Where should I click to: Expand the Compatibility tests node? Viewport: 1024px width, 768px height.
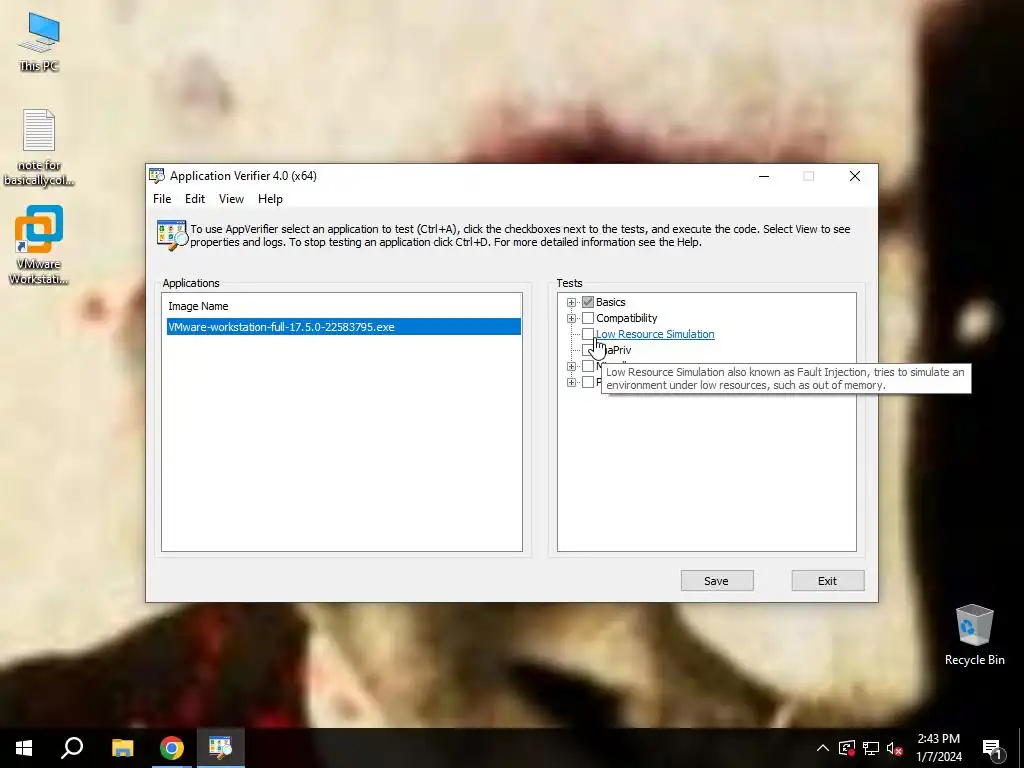[571, 318]
